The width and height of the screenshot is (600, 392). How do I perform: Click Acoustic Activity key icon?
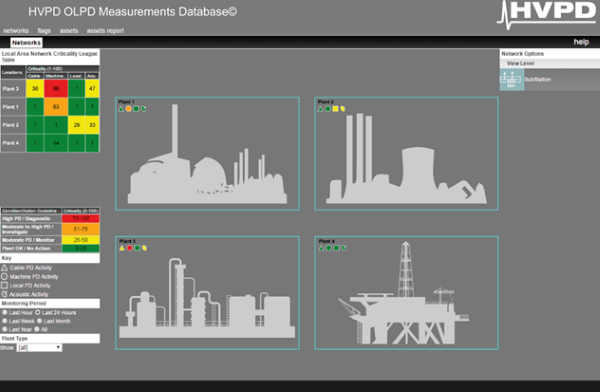[x=5, y=294]
